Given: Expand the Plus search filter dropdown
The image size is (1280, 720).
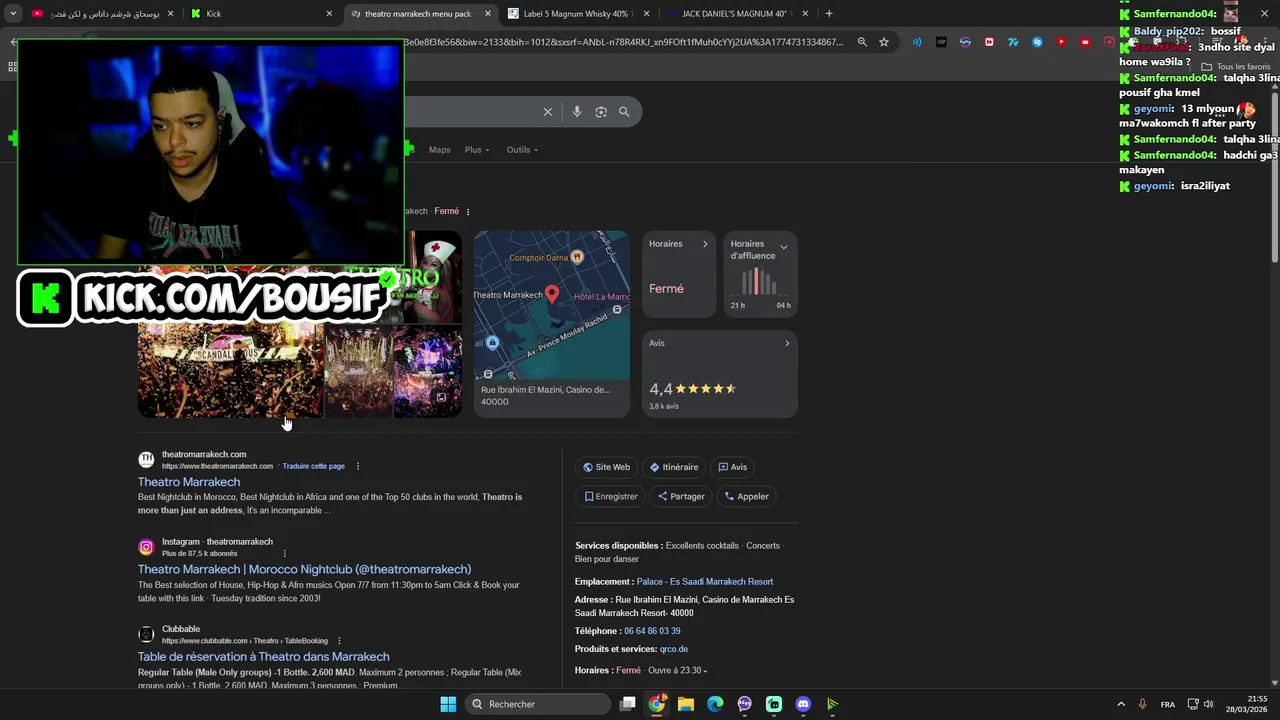Looking at the screenshot, I should pos(477,150).
